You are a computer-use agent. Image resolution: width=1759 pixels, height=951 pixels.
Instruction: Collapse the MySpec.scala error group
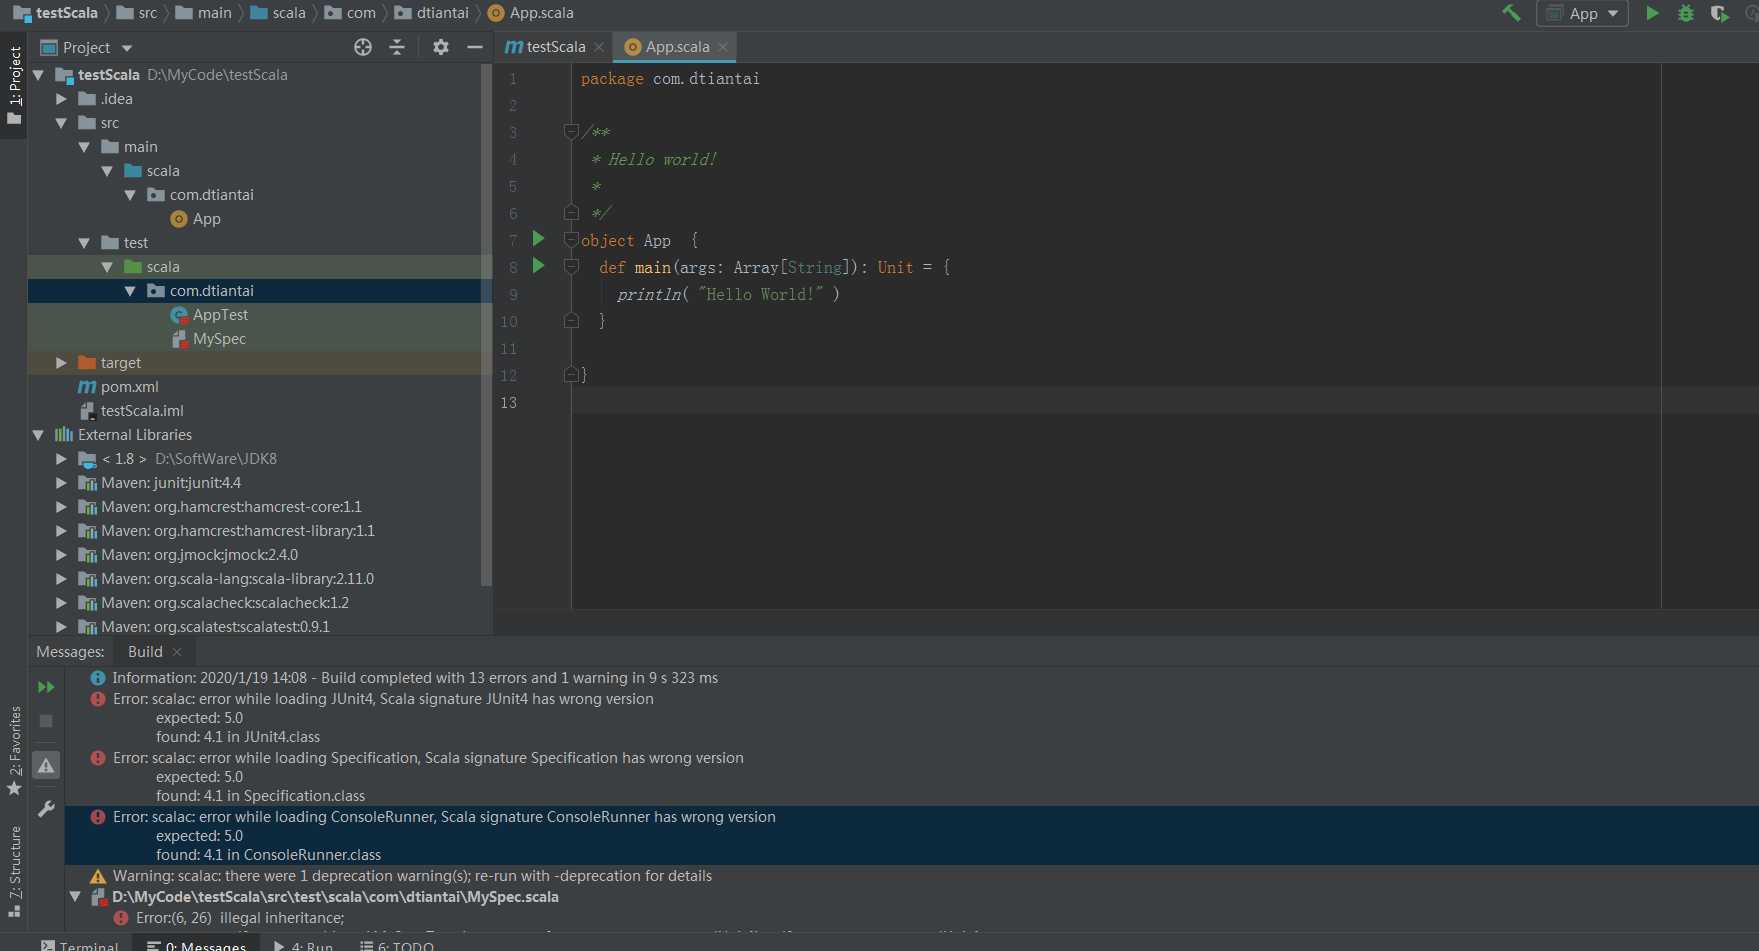[x=75, y=897]
